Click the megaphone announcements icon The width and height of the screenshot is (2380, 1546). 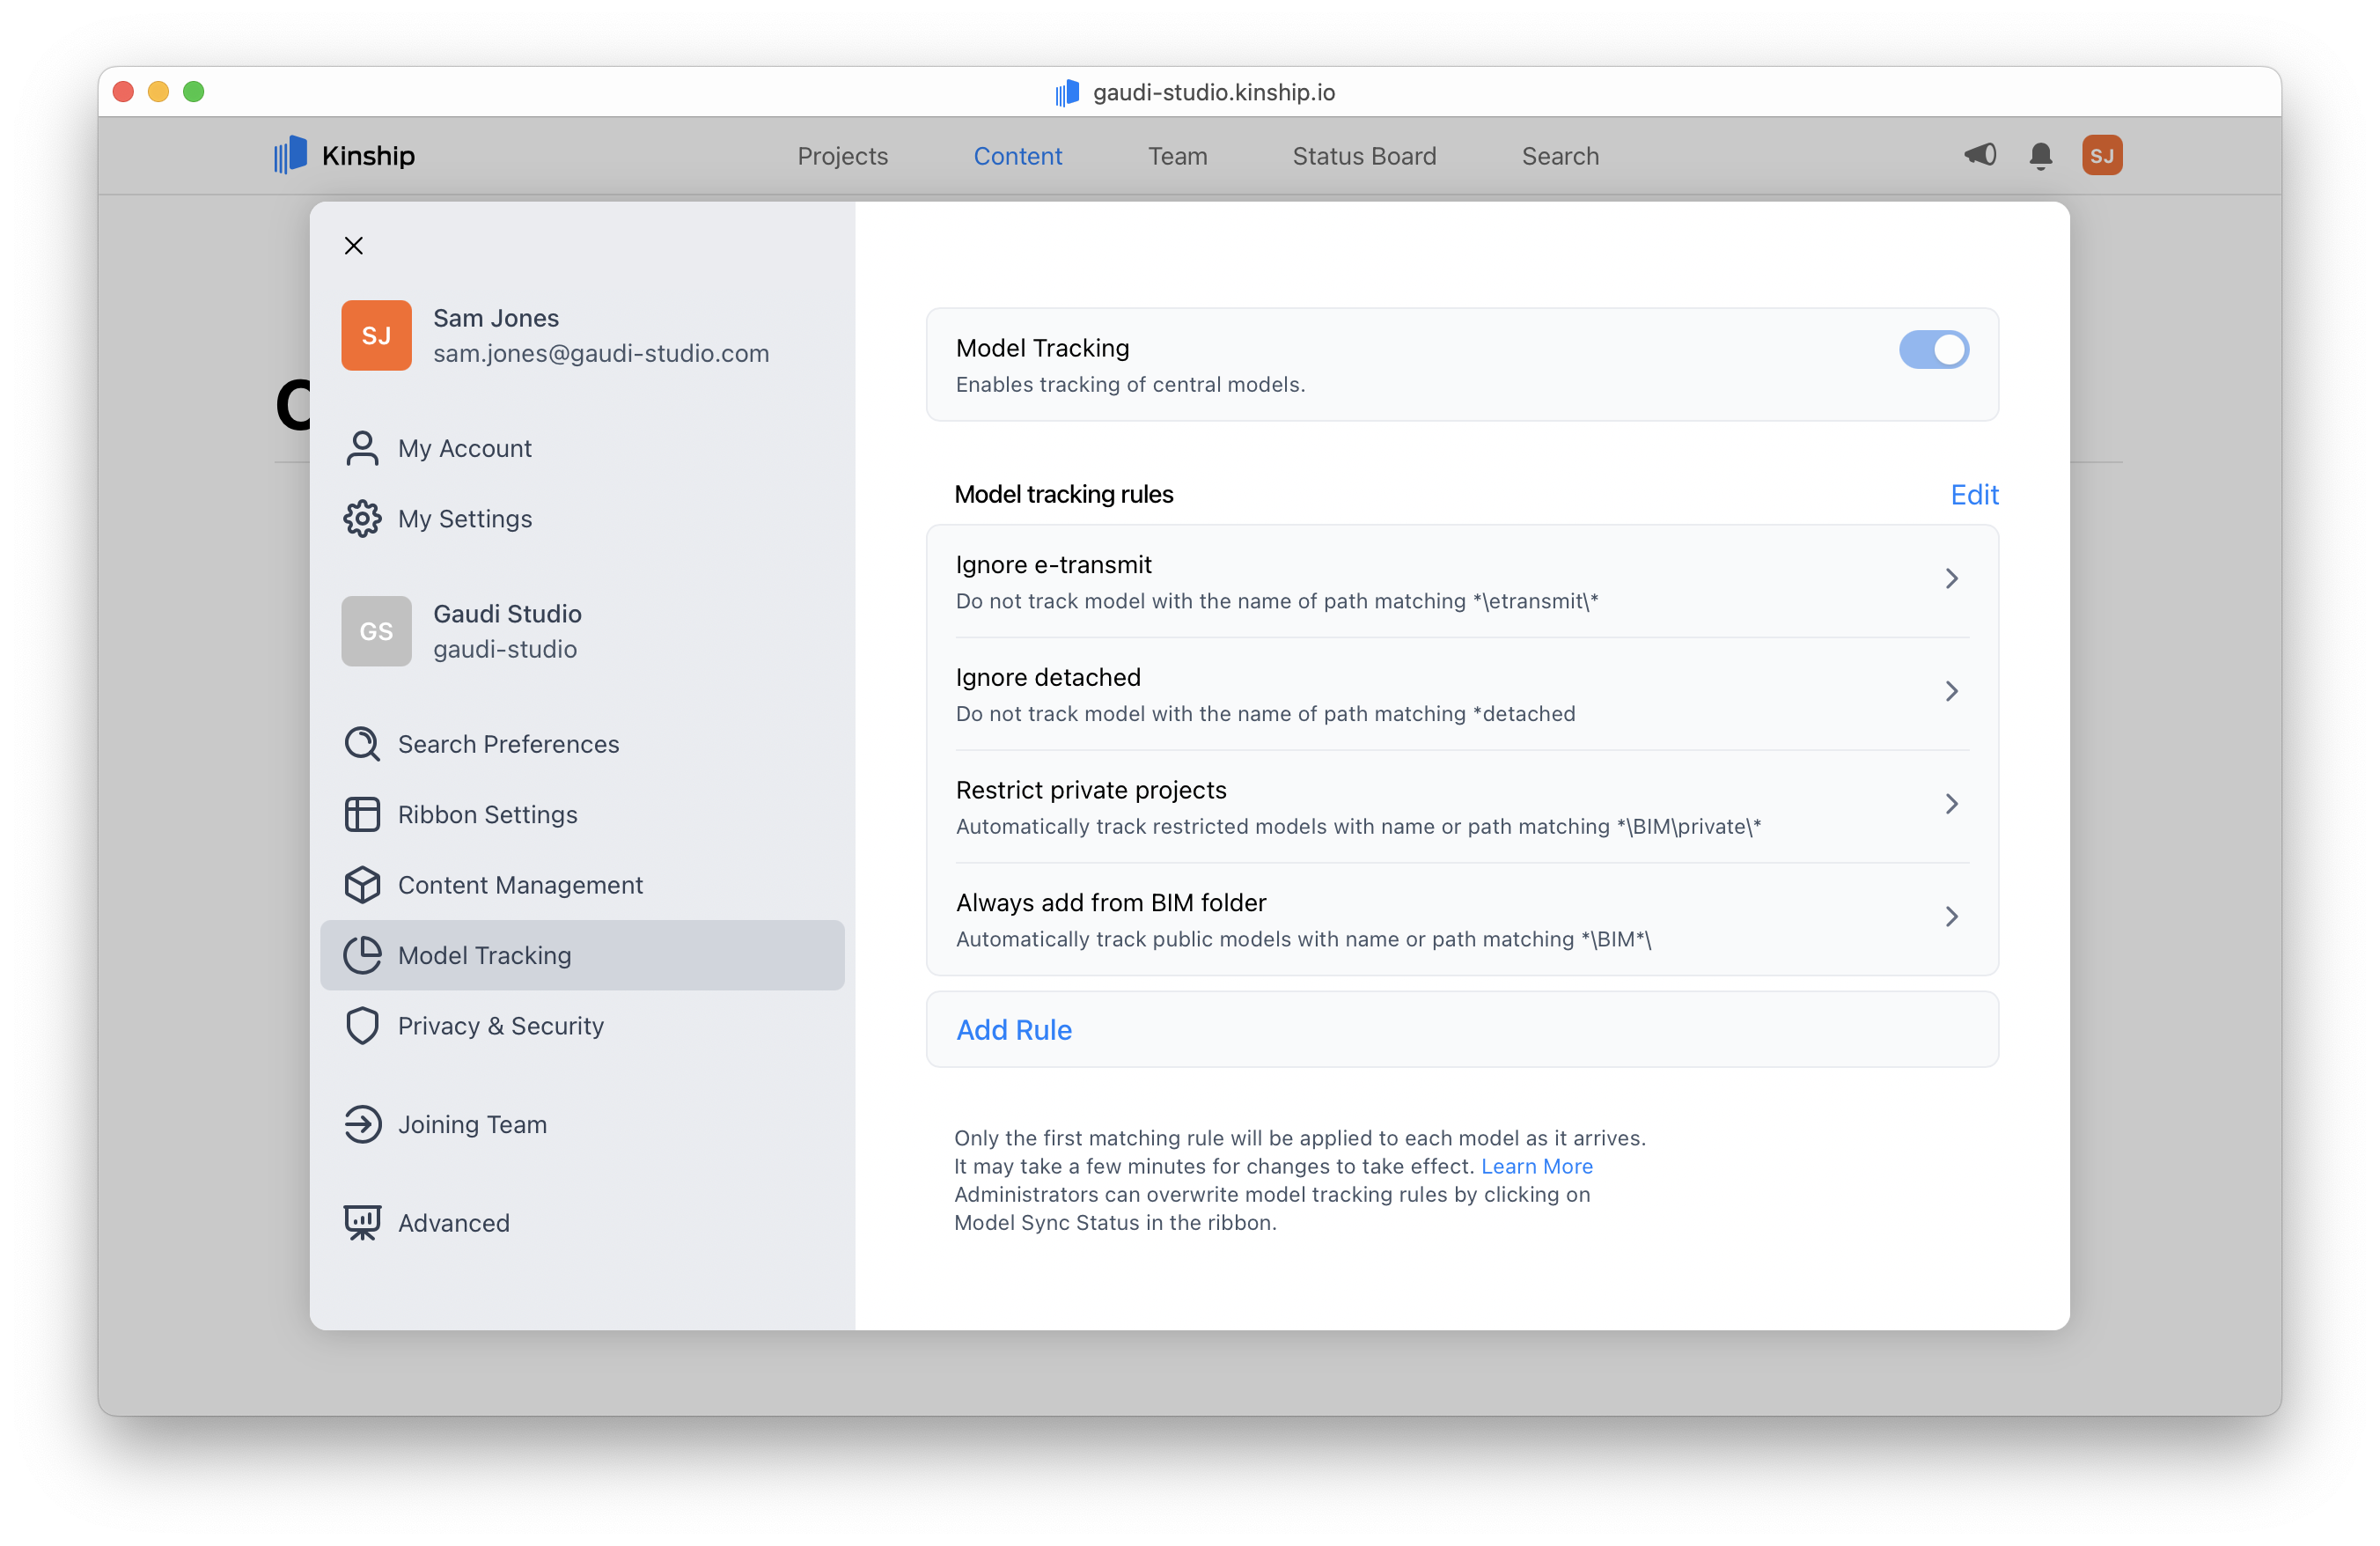pos(1980,155)
